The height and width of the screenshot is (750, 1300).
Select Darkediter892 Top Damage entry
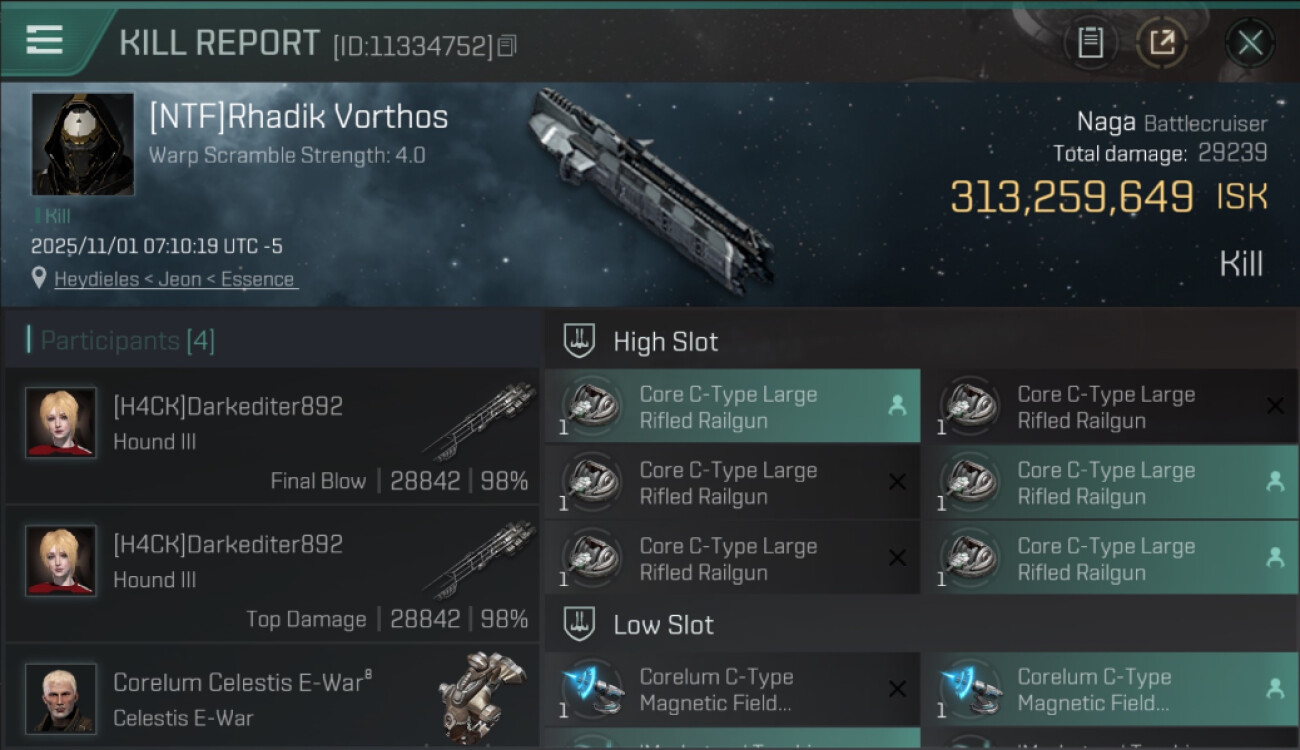(272, 574)
